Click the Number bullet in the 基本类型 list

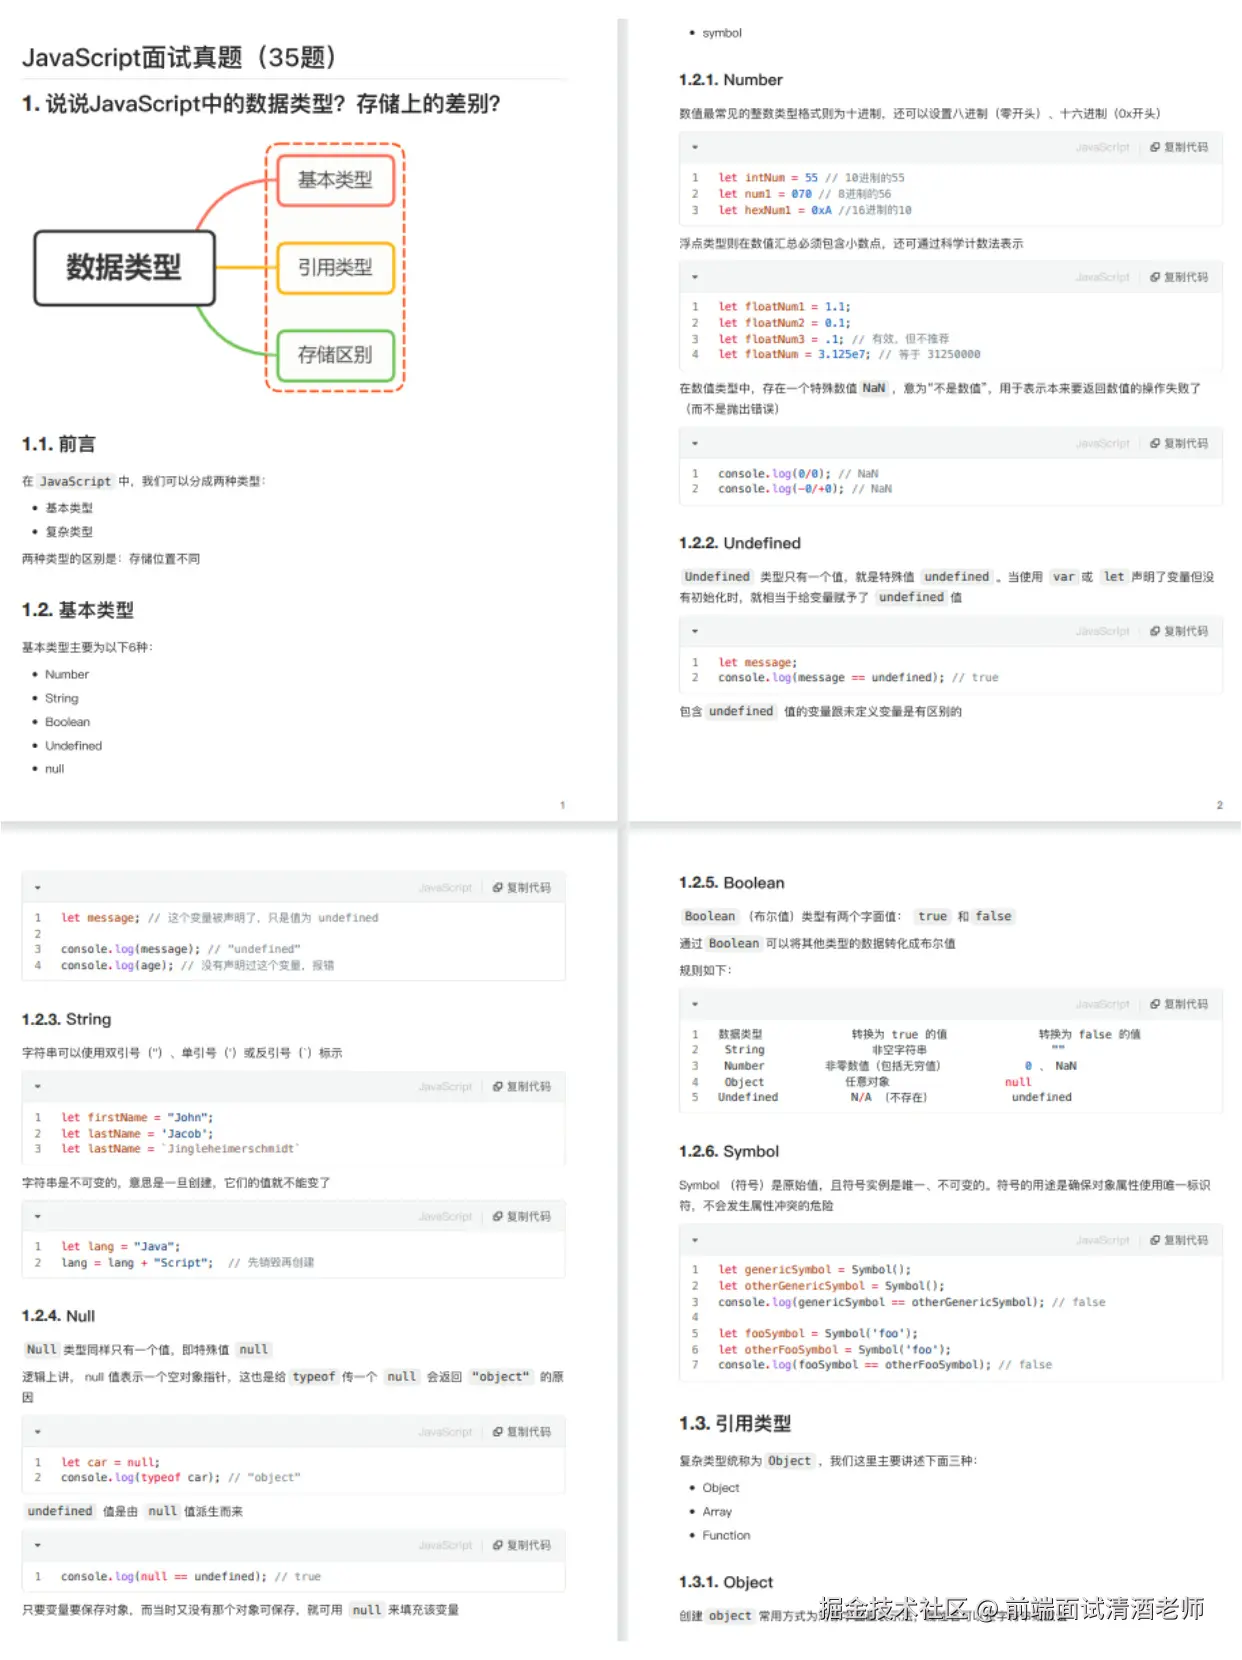pyautogui.click(x=67, y=675)
